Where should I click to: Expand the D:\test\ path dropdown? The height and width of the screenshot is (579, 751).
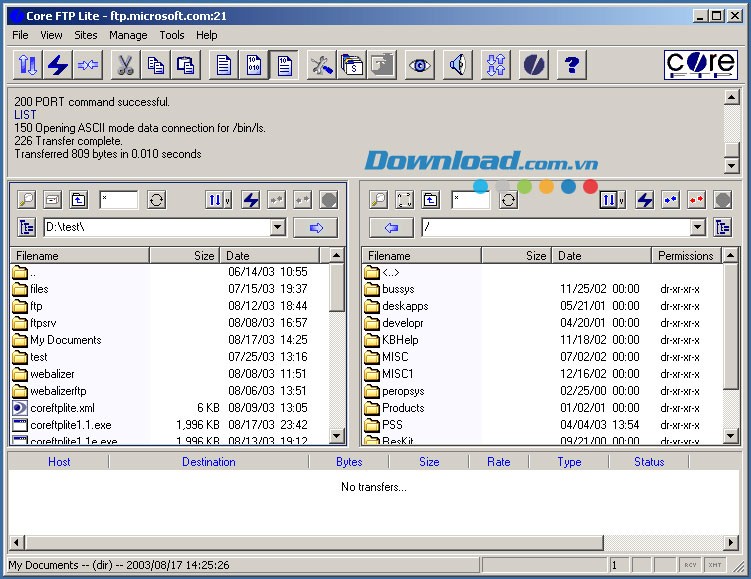click(278, 227)
